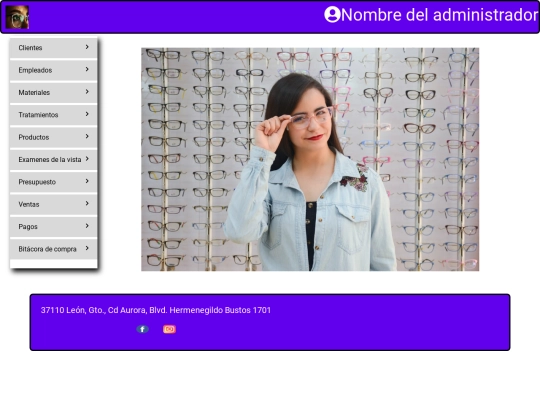This screenshot has width=540, height=405.
Task: Click the optician logo image in header
Action: tap(17, 17)
